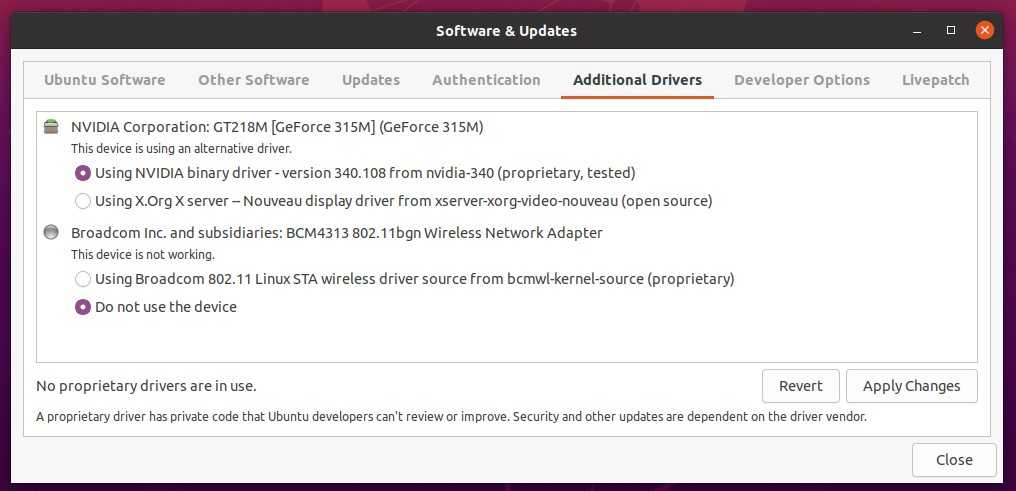
Task: Switch to the Ubuntu Software tab
Action: 105,80
